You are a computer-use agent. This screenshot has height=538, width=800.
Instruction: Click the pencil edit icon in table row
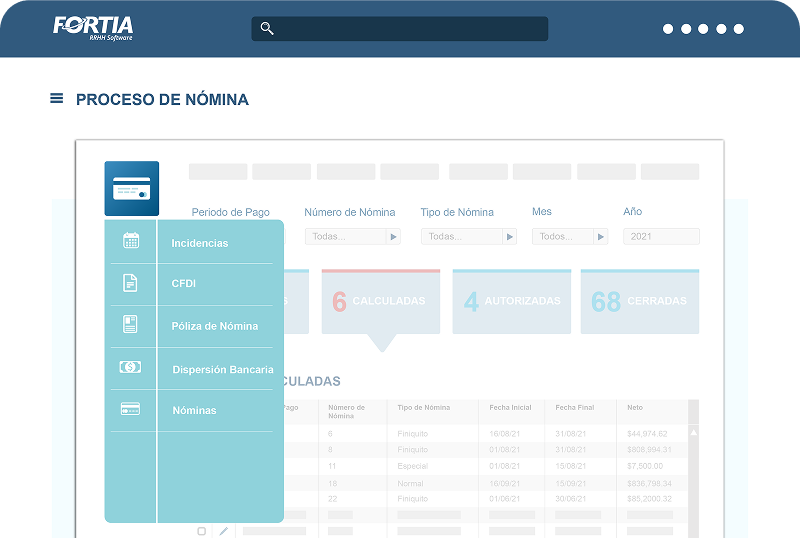pyautogui.click(x=224, y=531)
